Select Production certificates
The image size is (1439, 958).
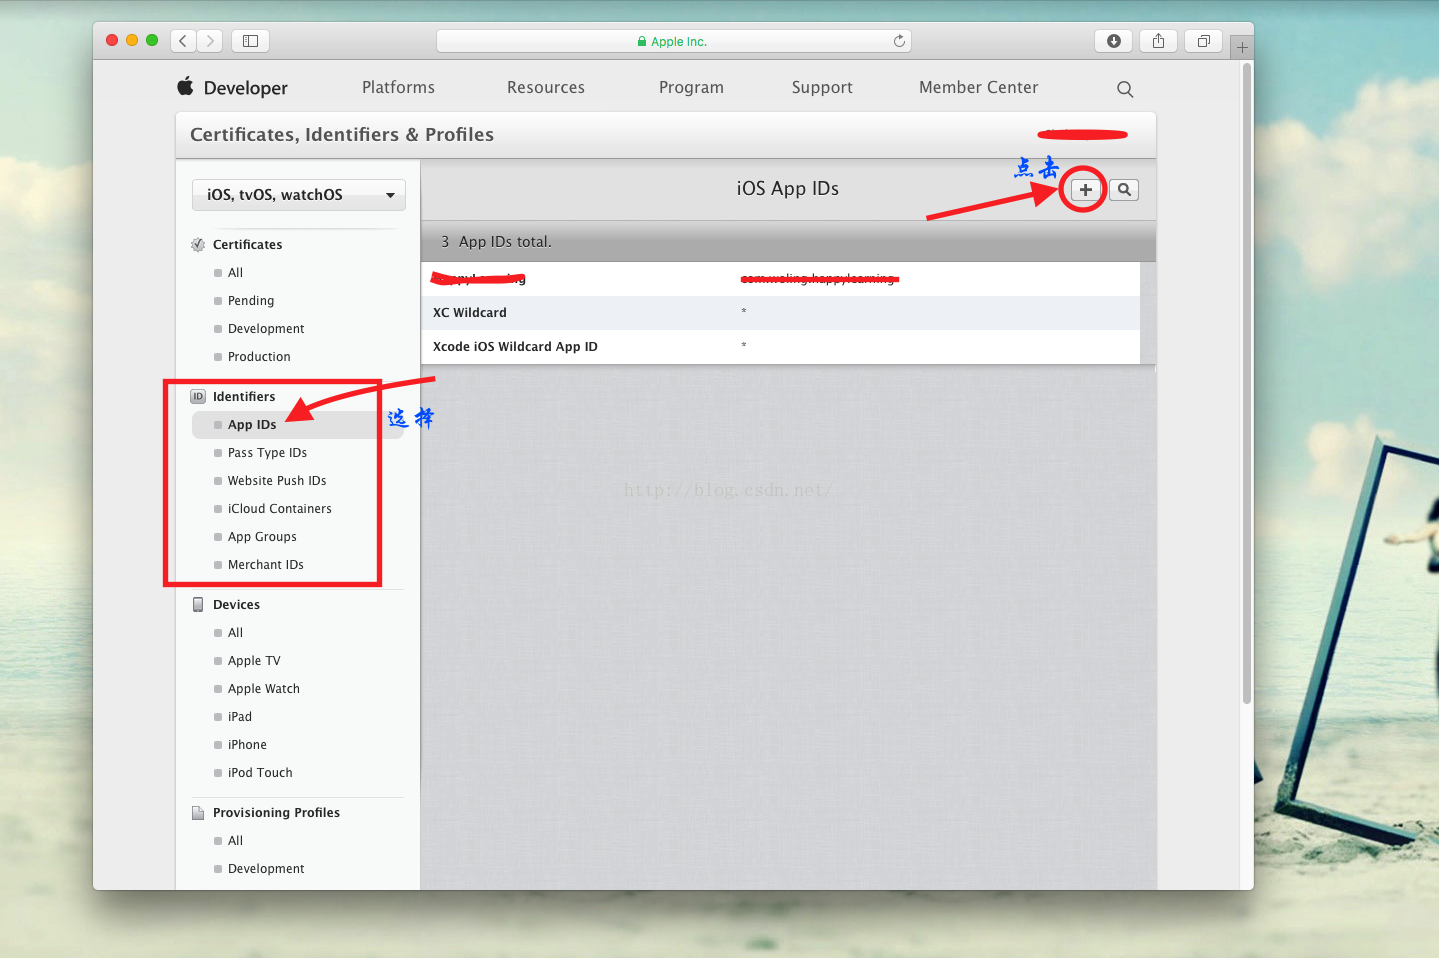point(259,357)
